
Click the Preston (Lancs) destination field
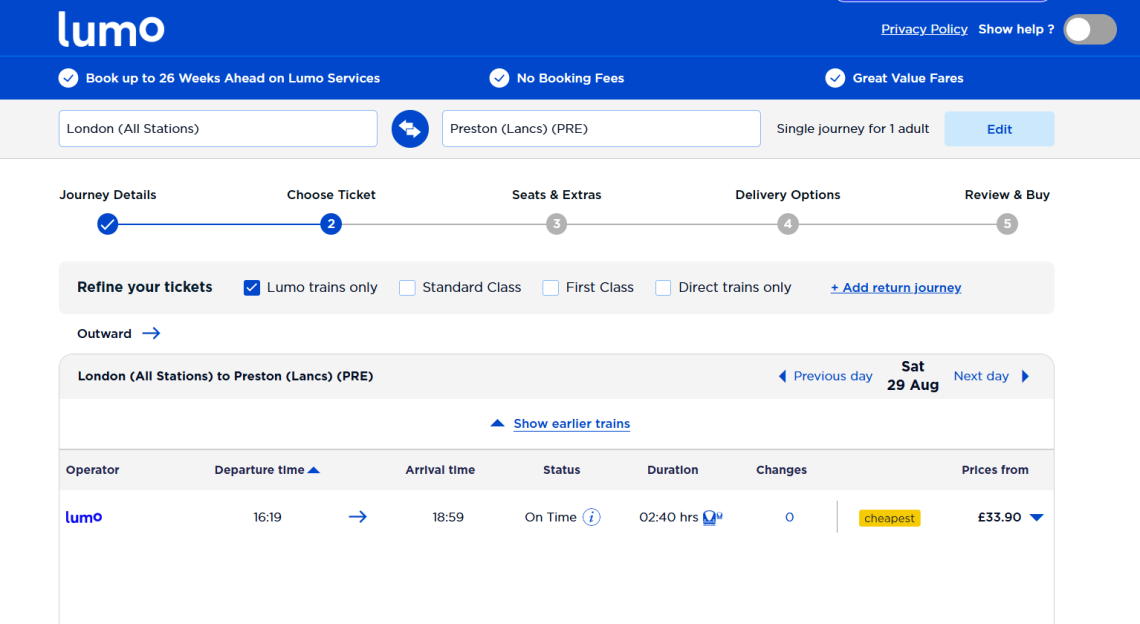(601, 129)
